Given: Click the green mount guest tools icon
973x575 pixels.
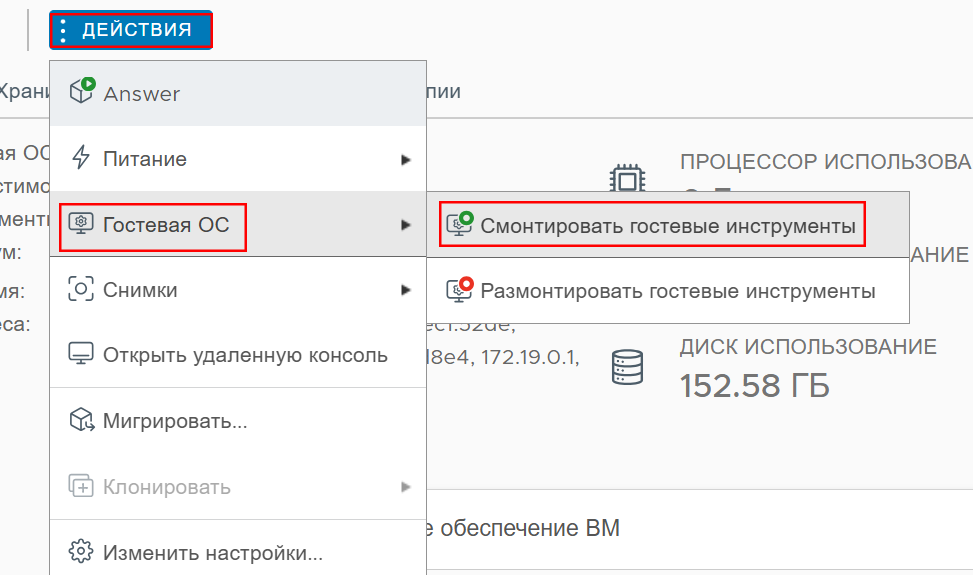Looking at the screenshot, I should point(460,223).
